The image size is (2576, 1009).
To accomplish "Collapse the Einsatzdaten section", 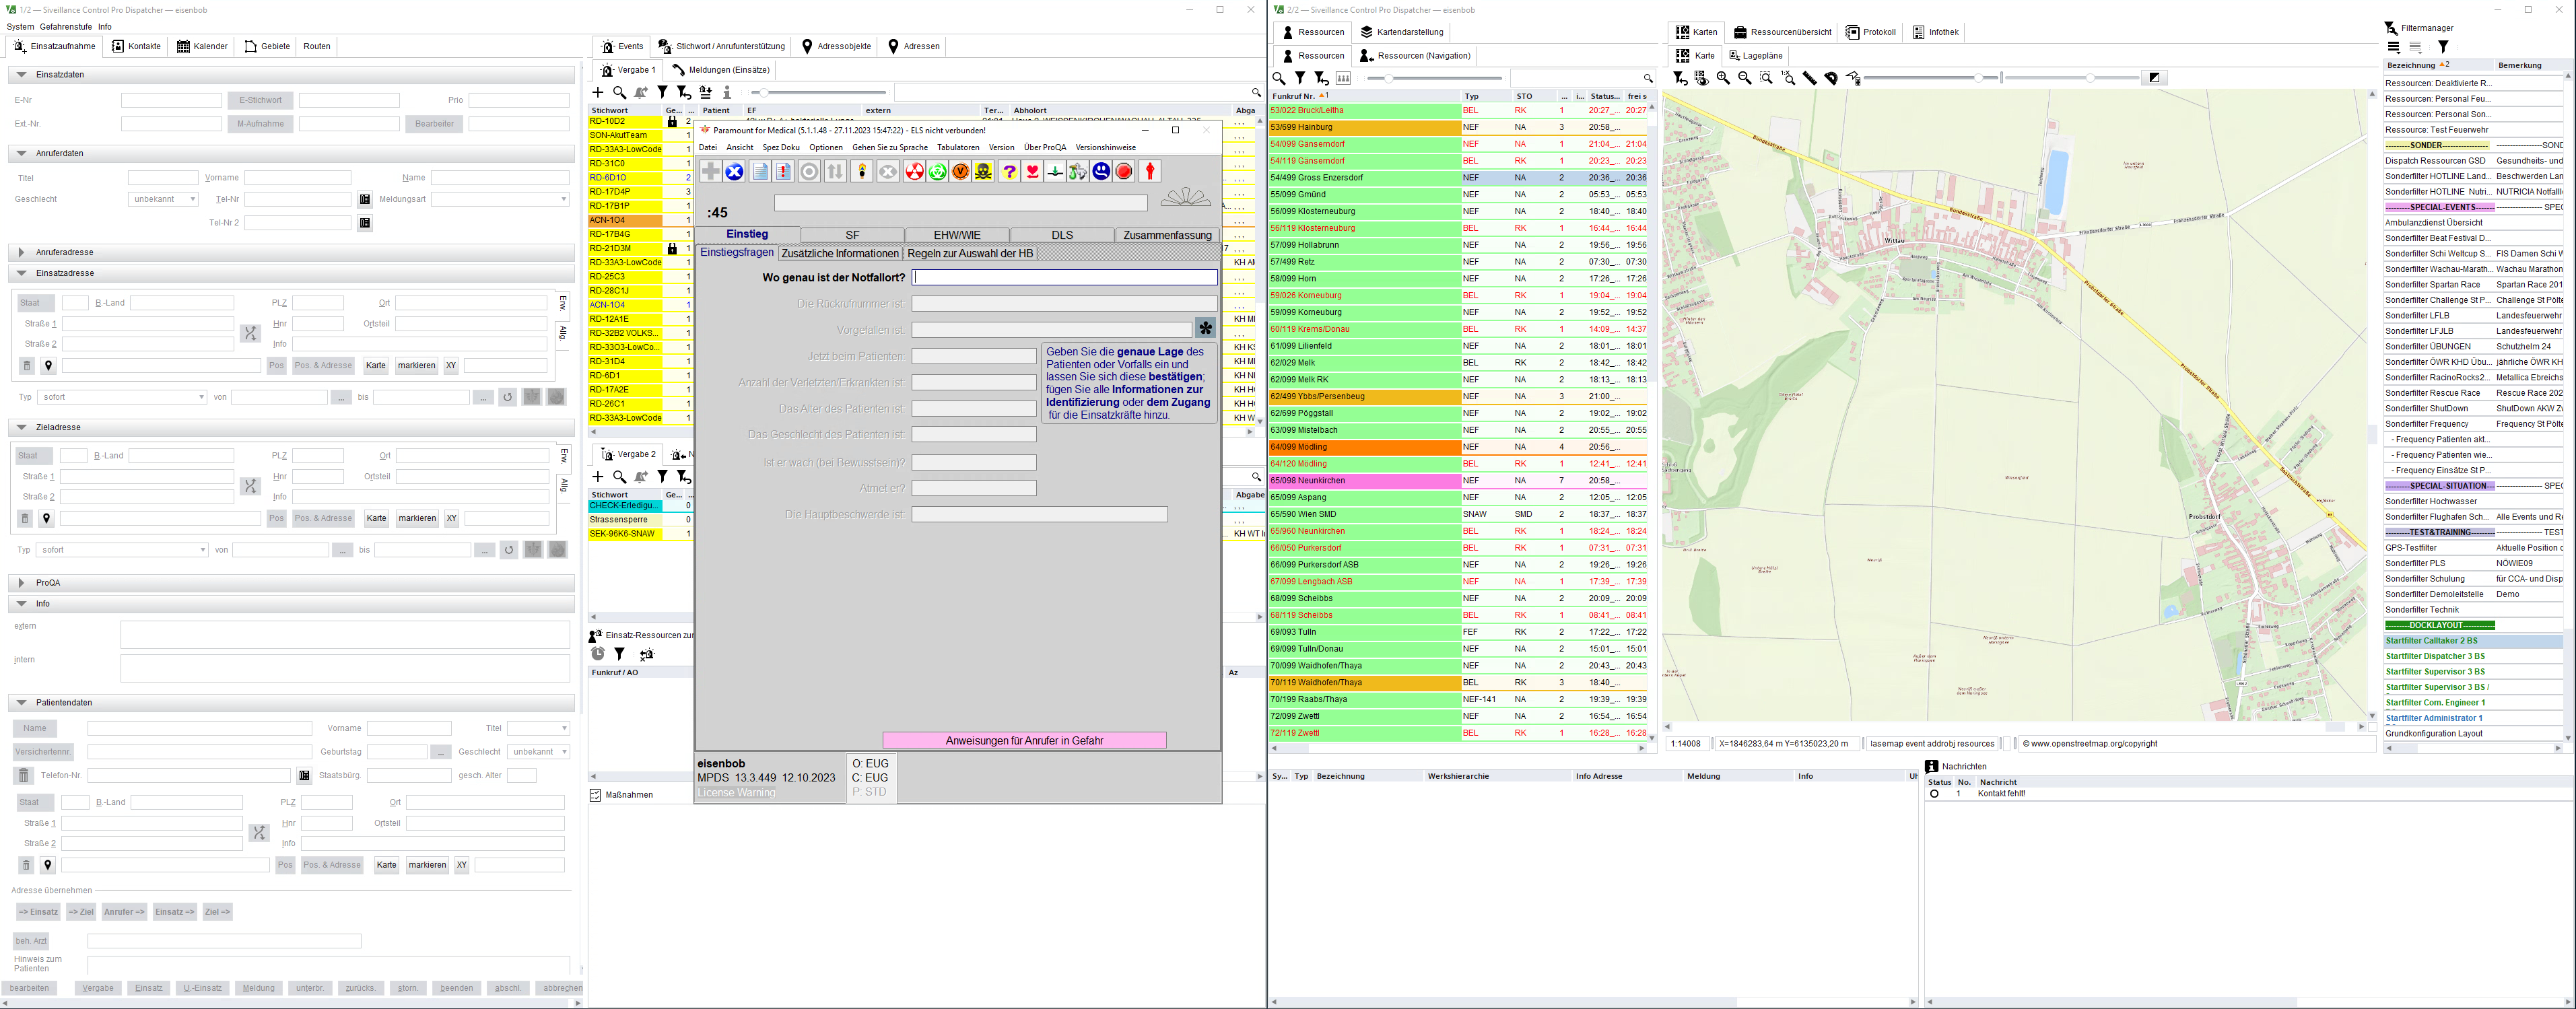I will pyautogui.click(x=21, y=75).
